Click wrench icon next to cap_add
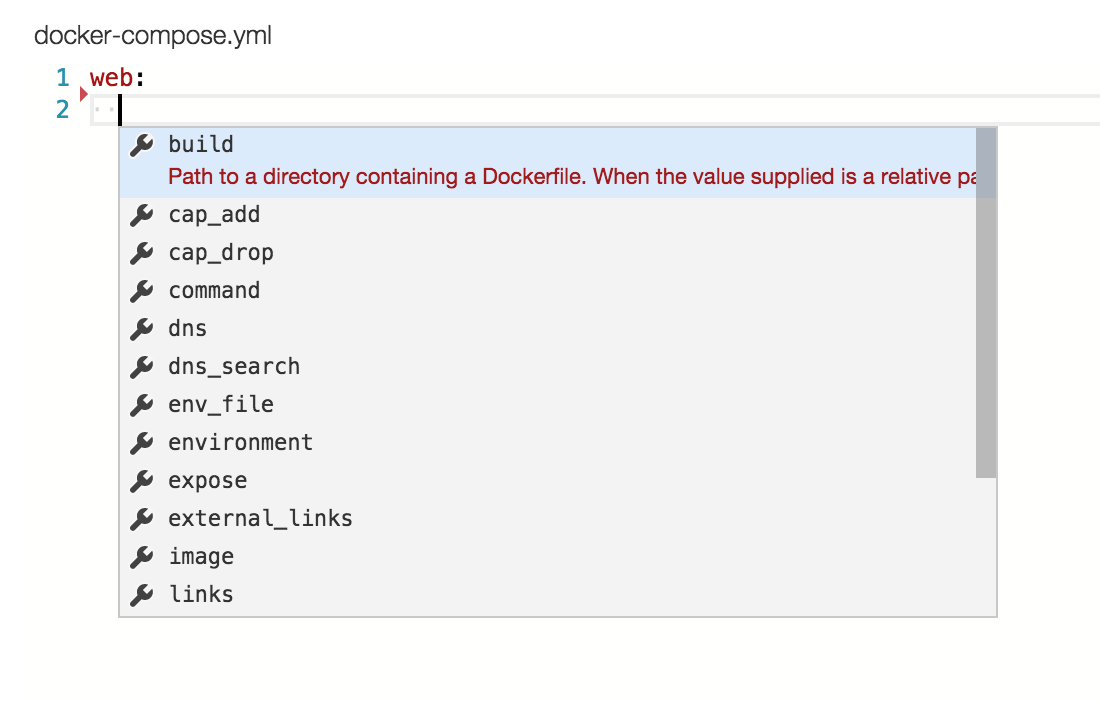This screenshot has height=702, width=1100. coord(142,214)
